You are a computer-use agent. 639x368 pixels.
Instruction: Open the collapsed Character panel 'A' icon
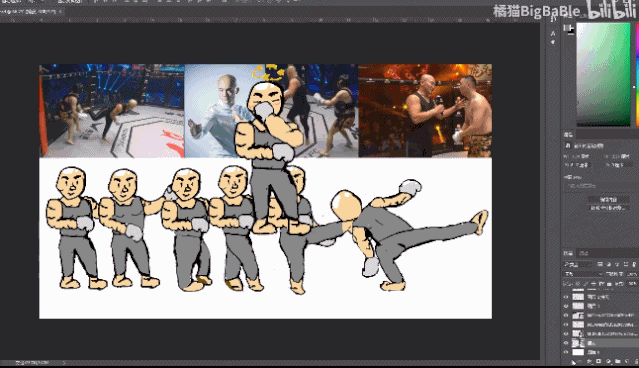(x=553, y=34)
